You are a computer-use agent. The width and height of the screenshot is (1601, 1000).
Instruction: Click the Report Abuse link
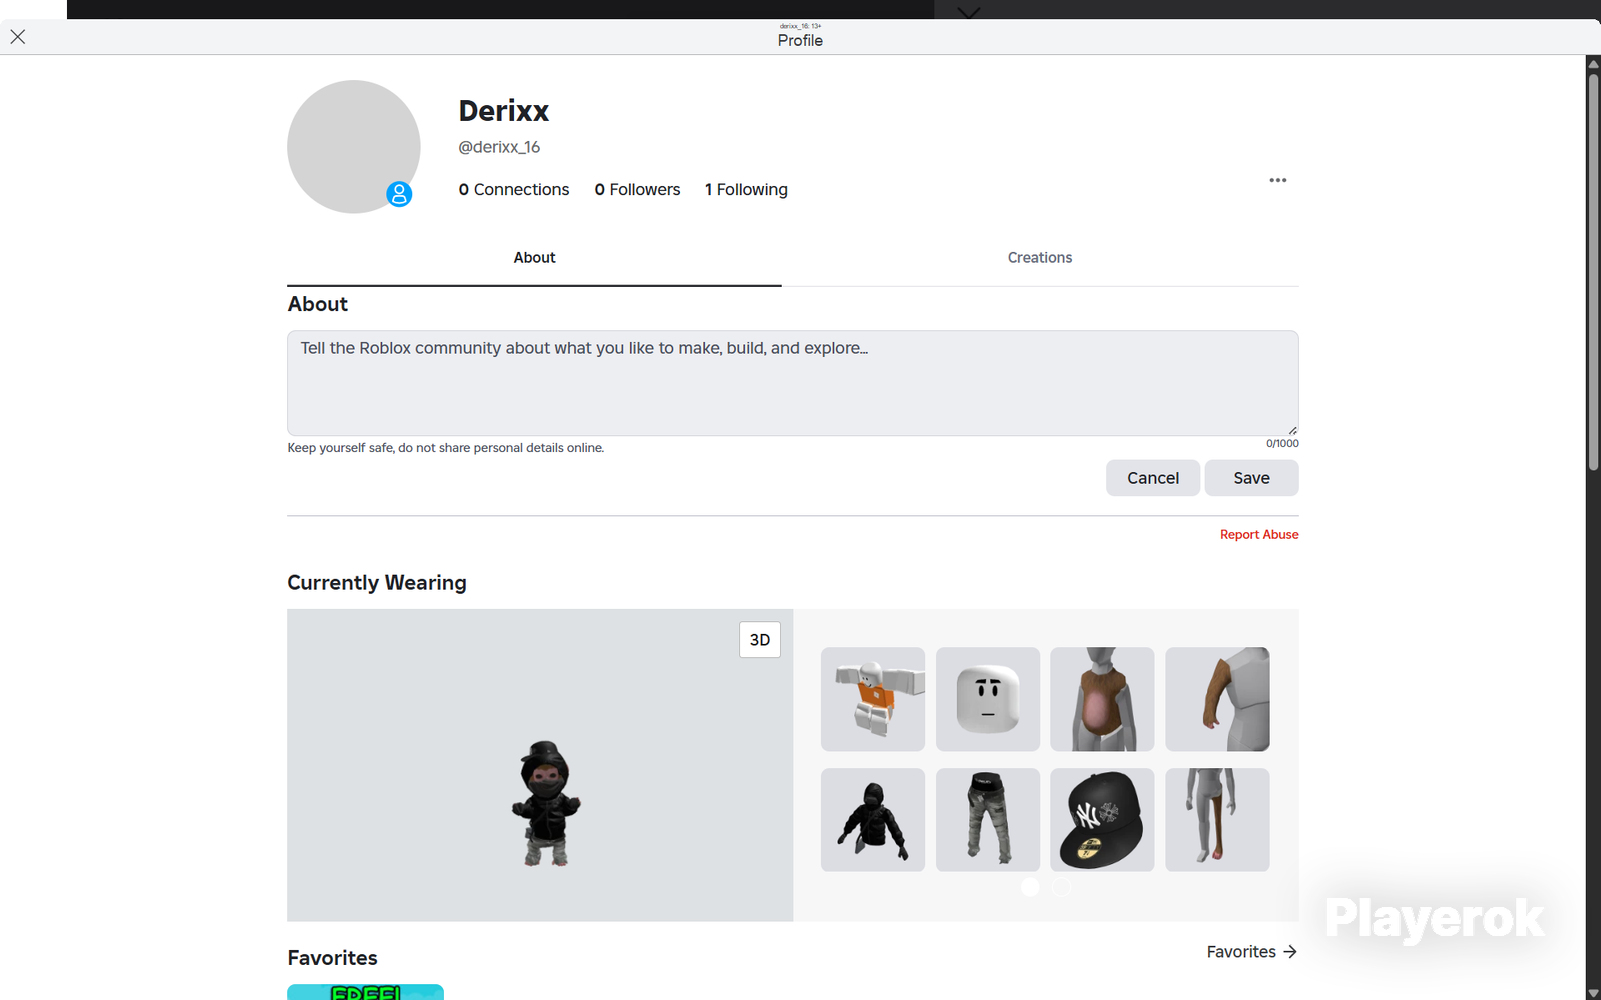pyautogui.click(x=1259, y=535)
